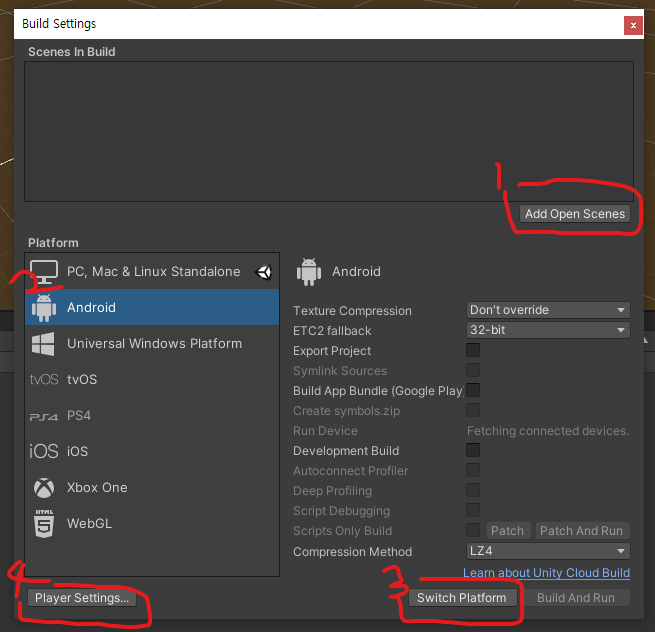Pick Xbox One in the platform list
Viewport: 655px width, 632px height.
tap(152, 487)
